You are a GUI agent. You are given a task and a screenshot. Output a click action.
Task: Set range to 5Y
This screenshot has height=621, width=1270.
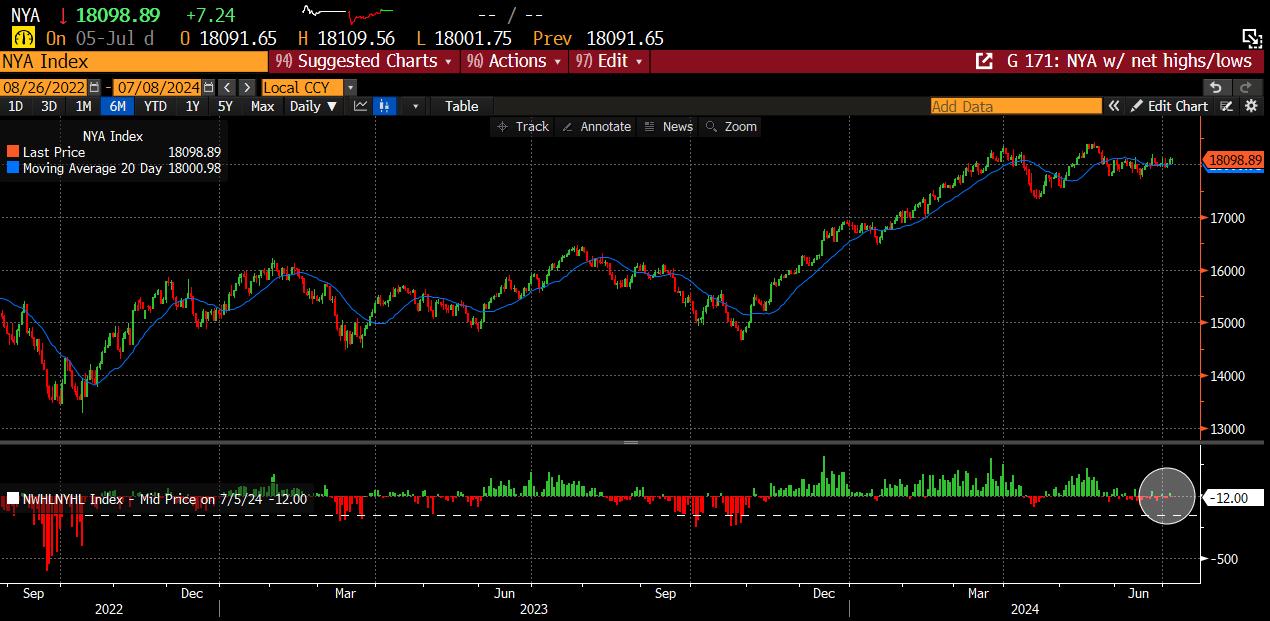(x=225, y=106)
